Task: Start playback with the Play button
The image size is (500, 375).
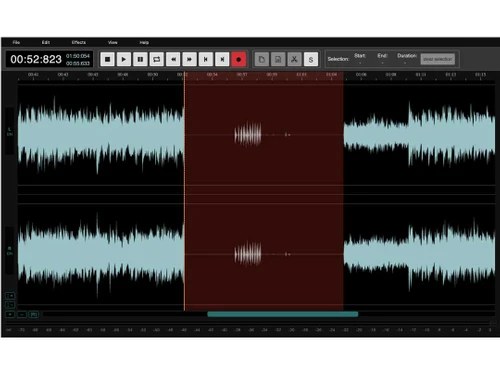Action: click(x=124, y=59)
